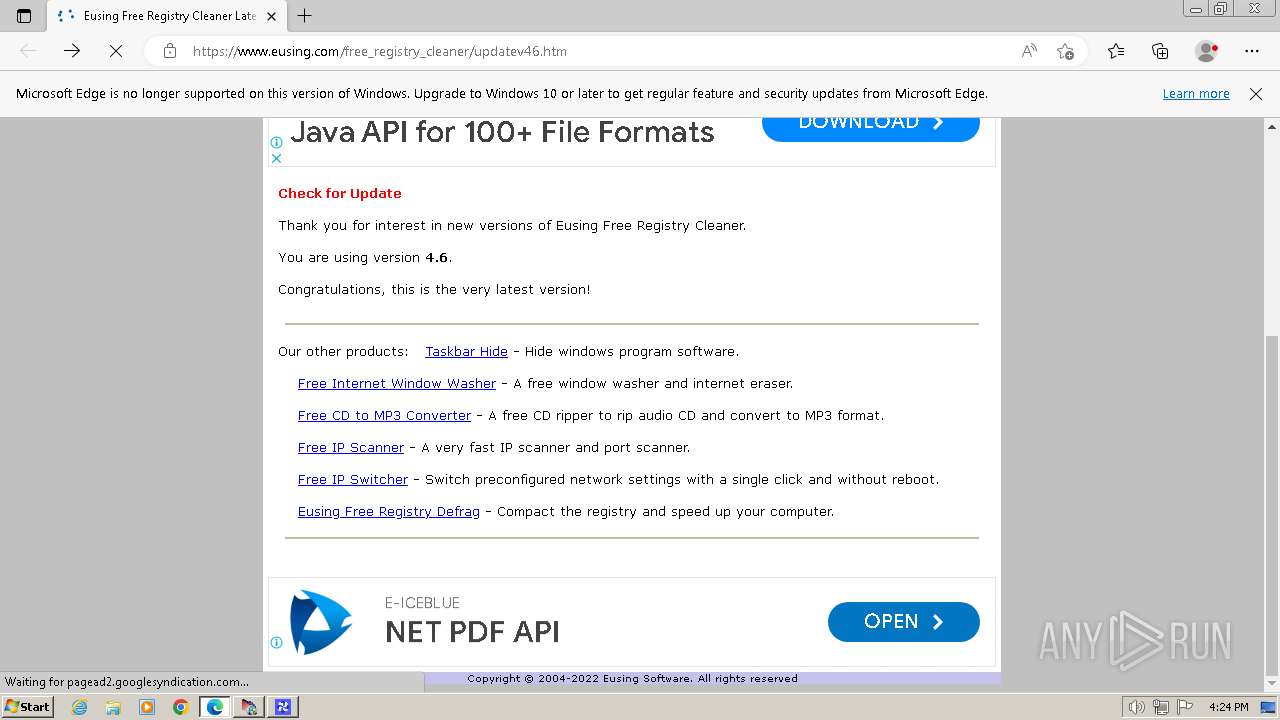
Task: Stop page loading with X button
Action: click(116, 51)
